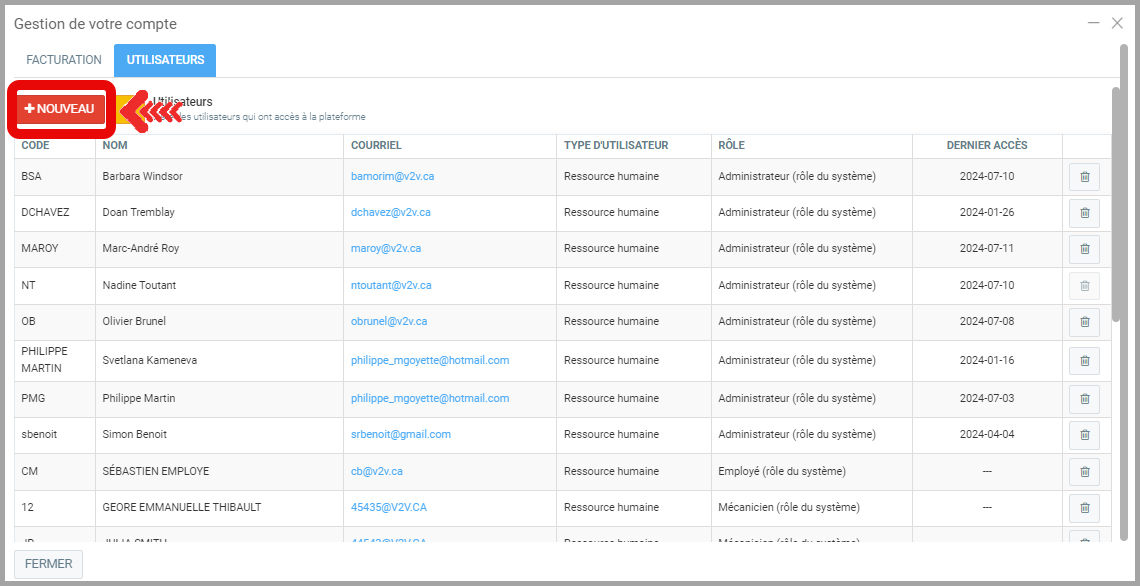Click trash icon for Simon Benoit

(x=1084, y=435)
